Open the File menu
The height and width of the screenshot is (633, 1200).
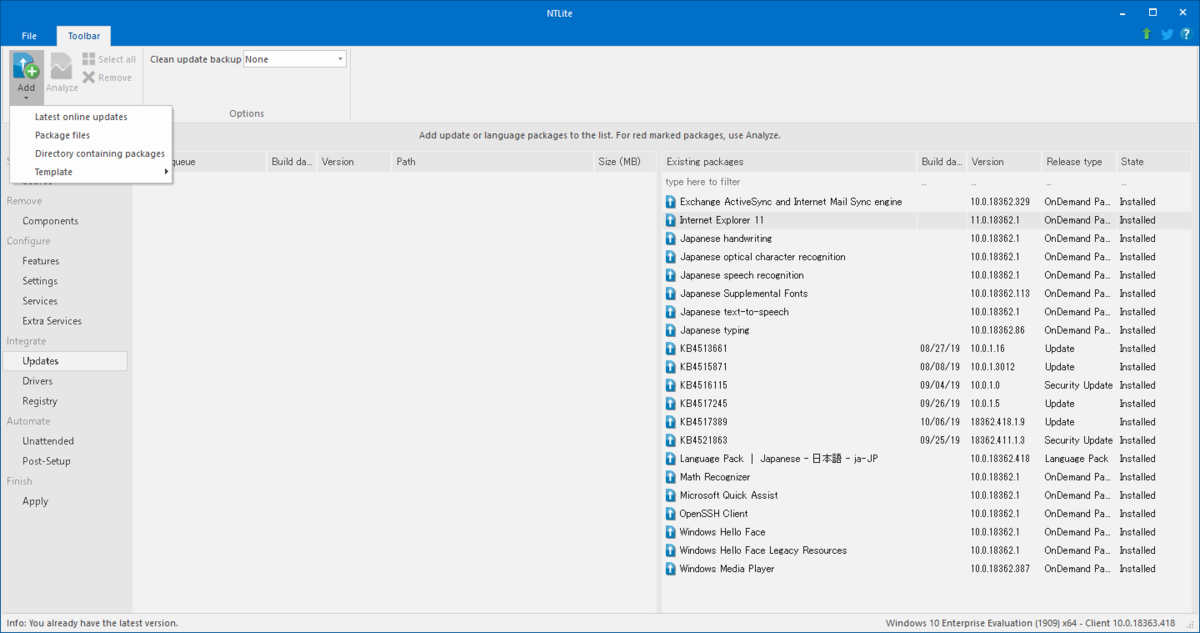pos(29,36)
